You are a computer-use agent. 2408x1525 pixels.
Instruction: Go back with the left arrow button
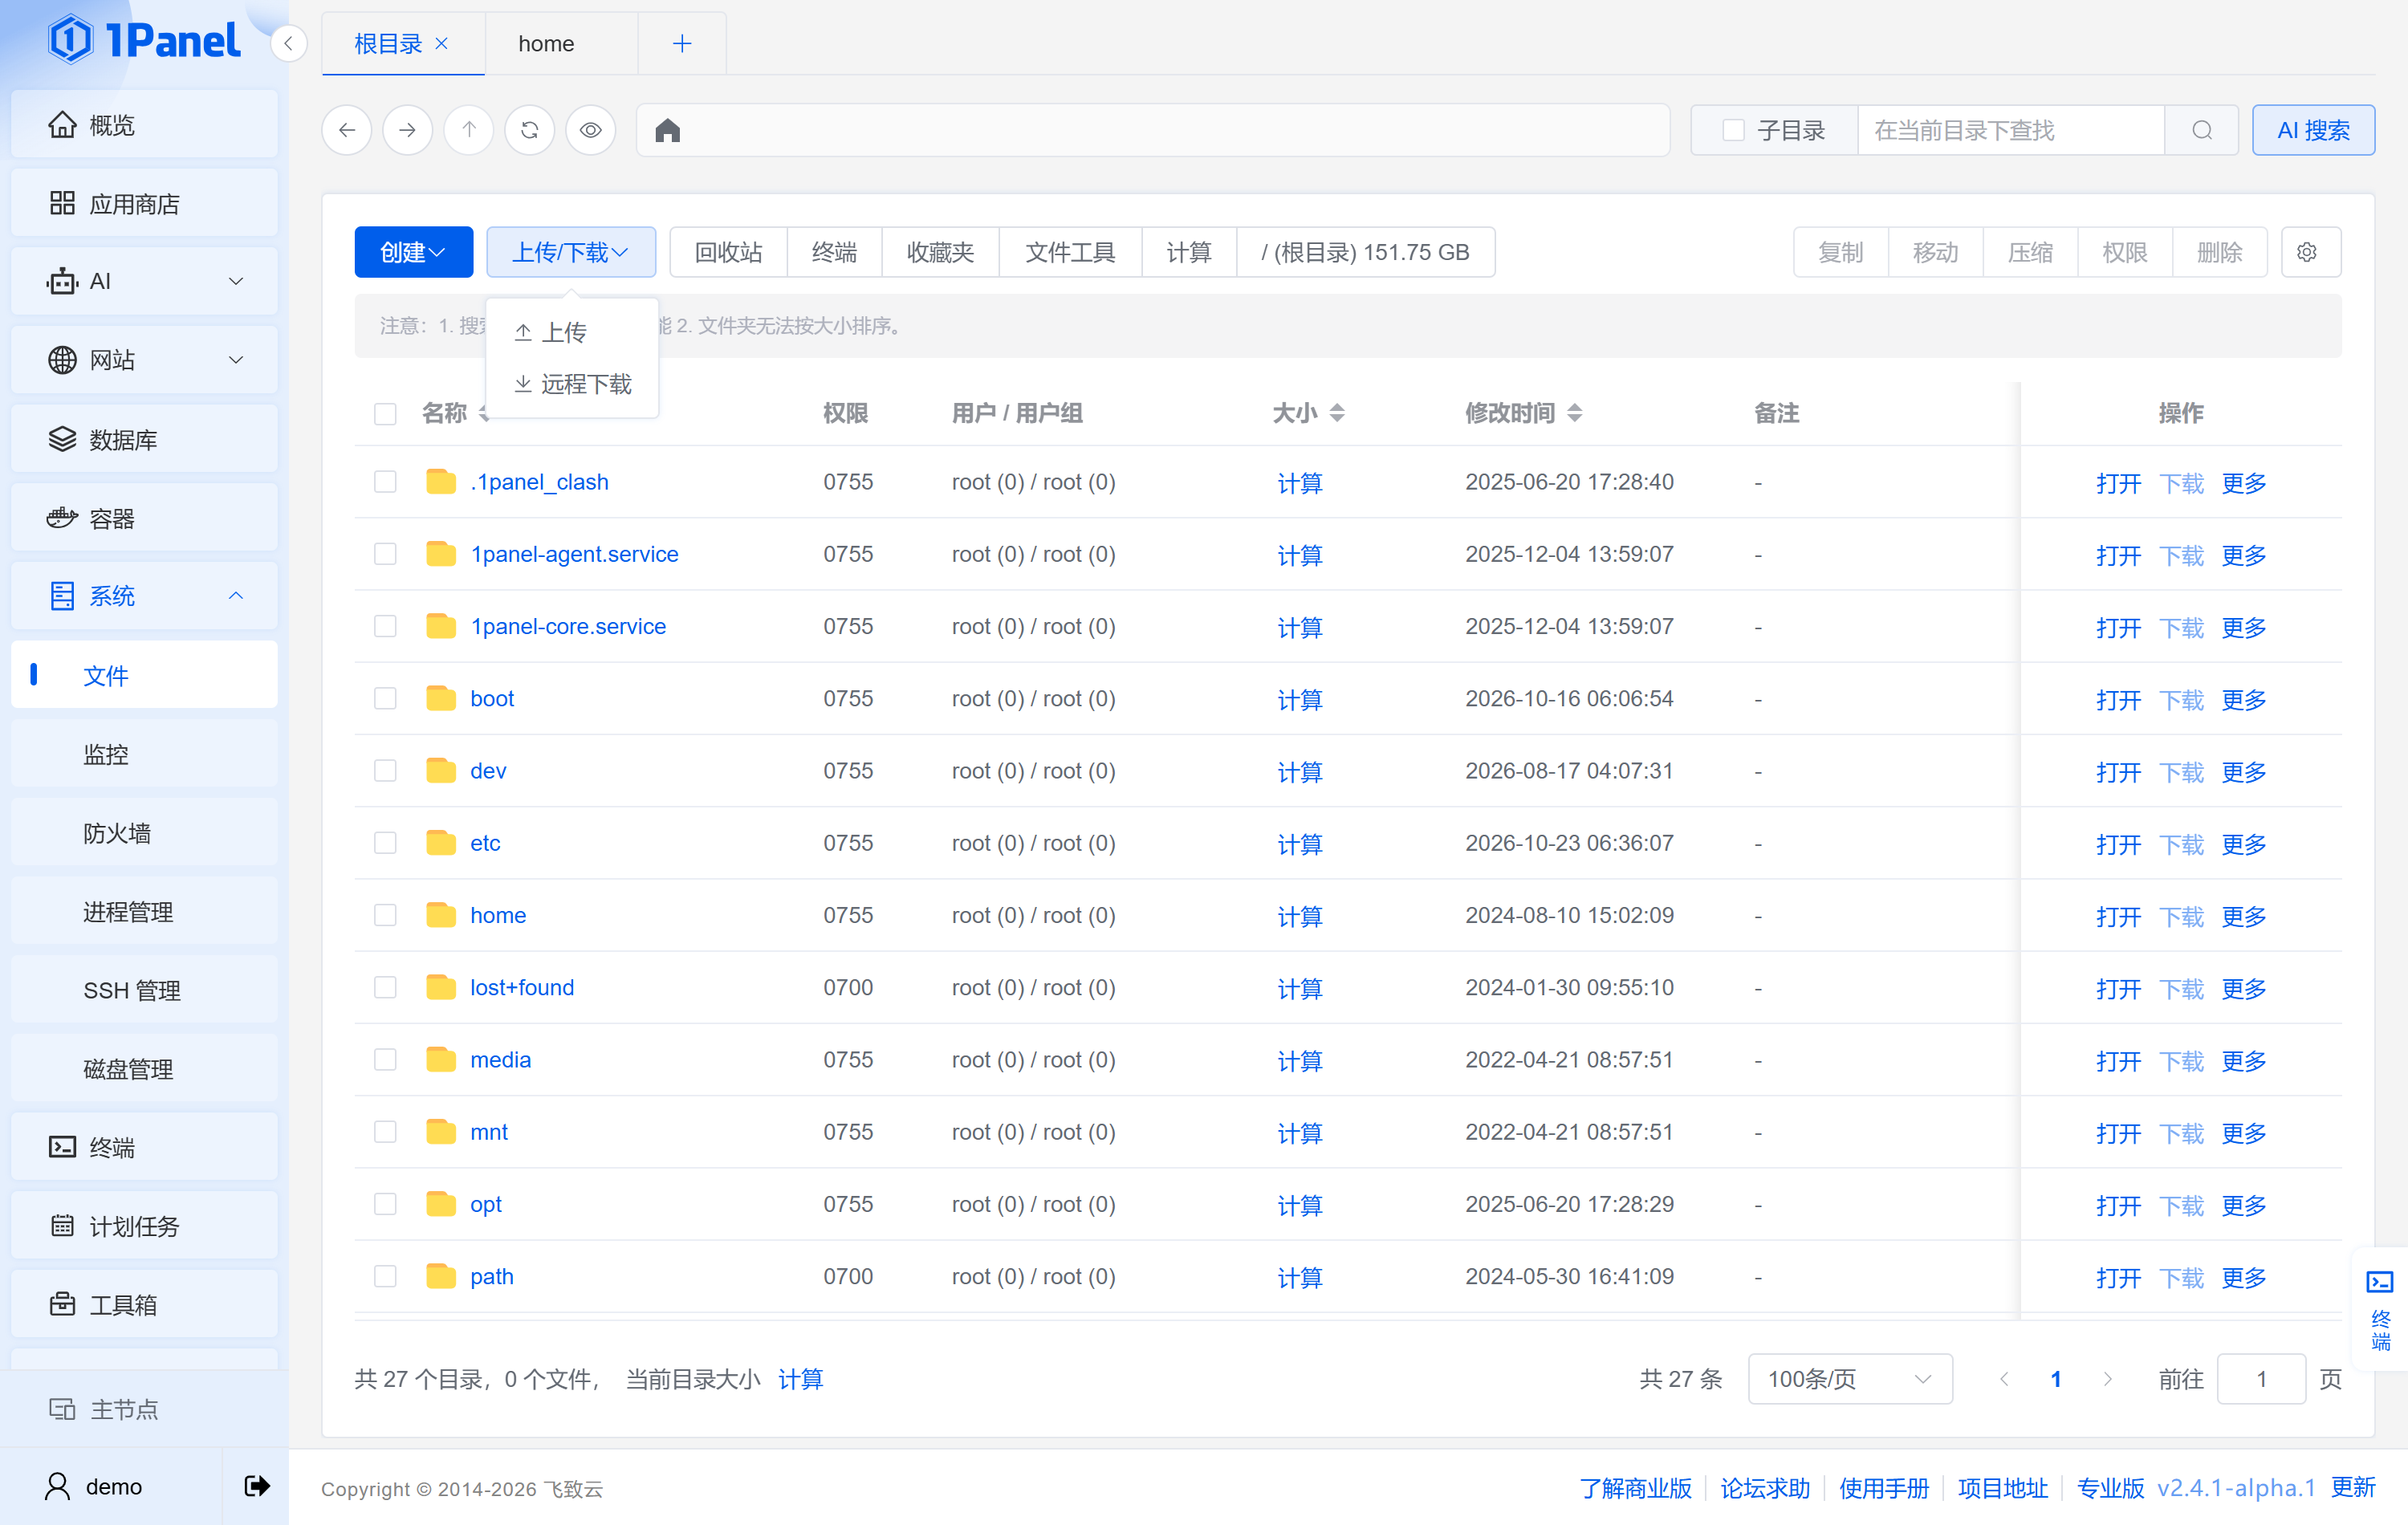click(347, 130)
